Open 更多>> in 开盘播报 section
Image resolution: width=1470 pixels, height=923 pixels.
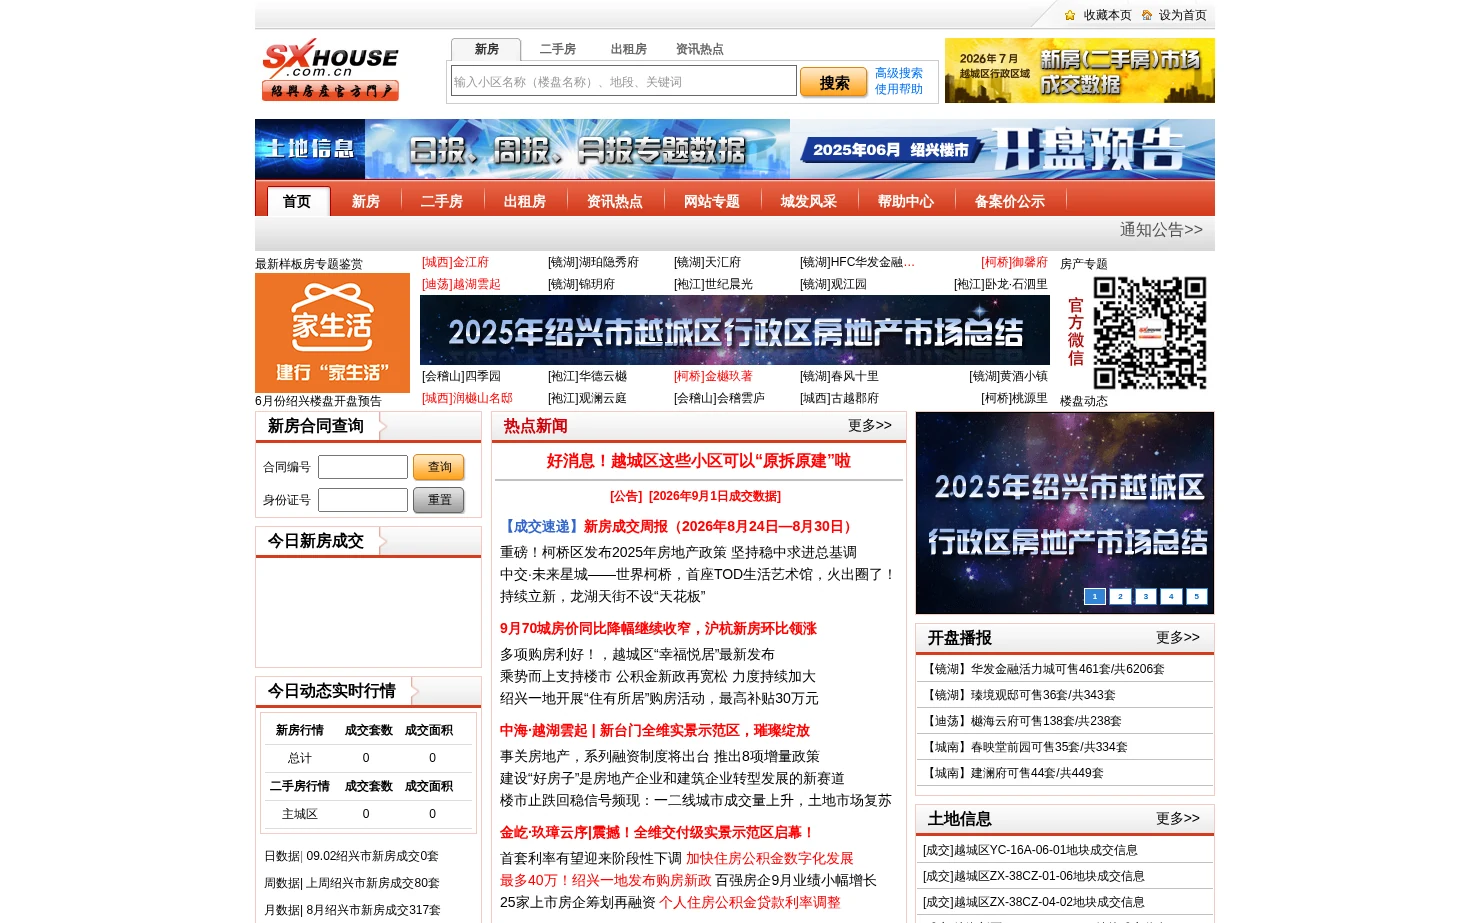pyautogui.click(x=1177, y=637)
